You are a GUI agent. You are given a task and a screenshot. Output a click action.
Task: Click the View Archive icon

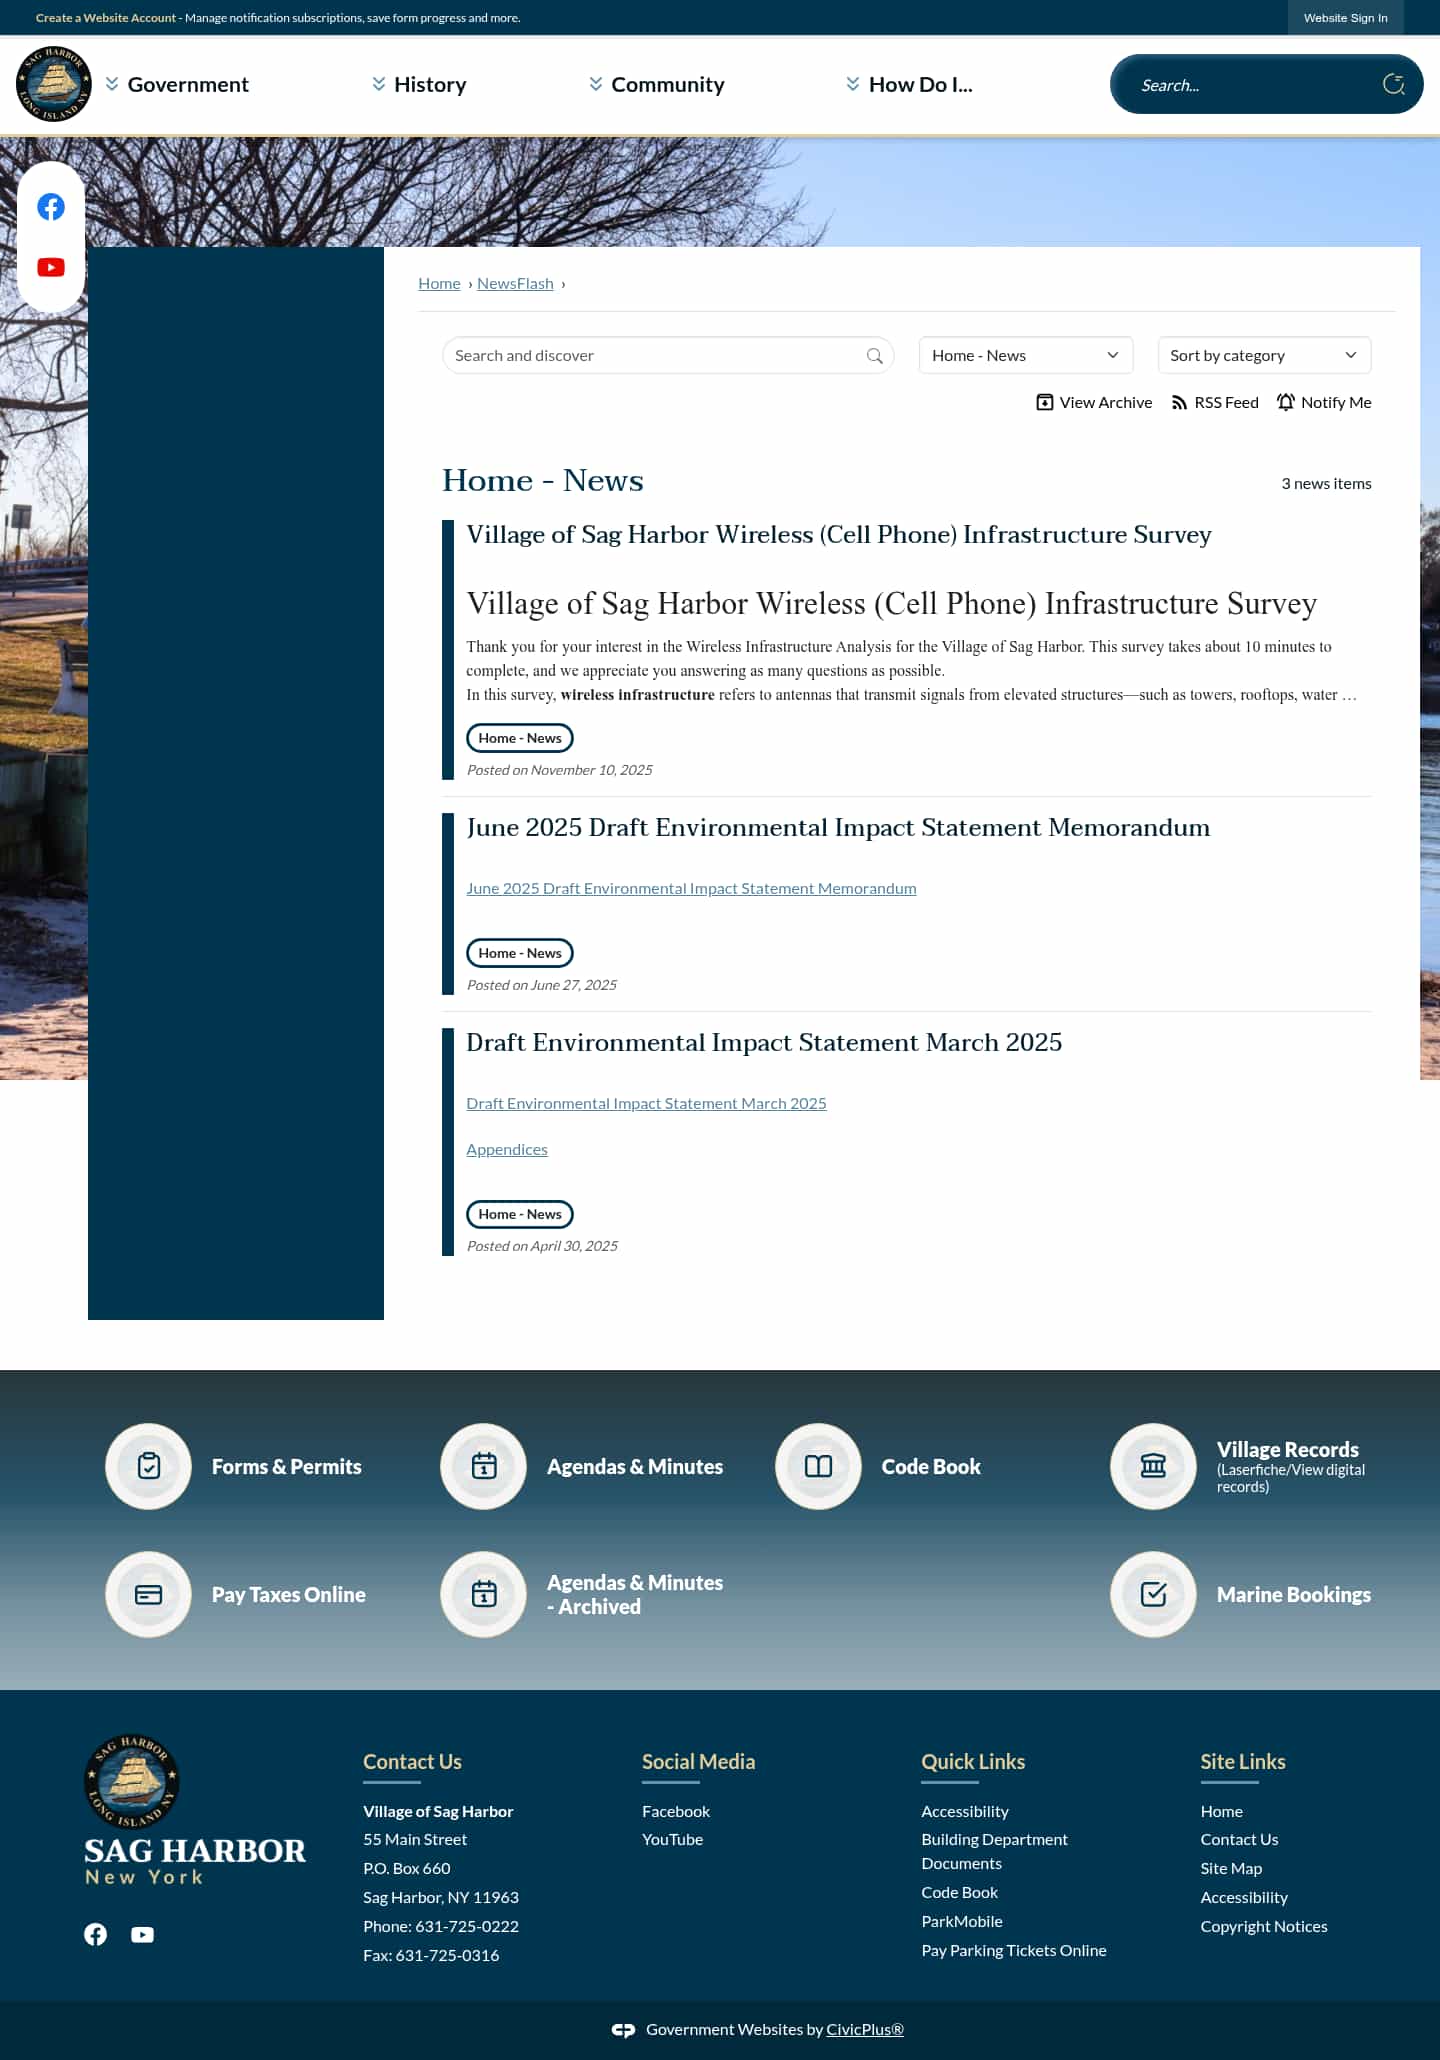pos(1045,402)
